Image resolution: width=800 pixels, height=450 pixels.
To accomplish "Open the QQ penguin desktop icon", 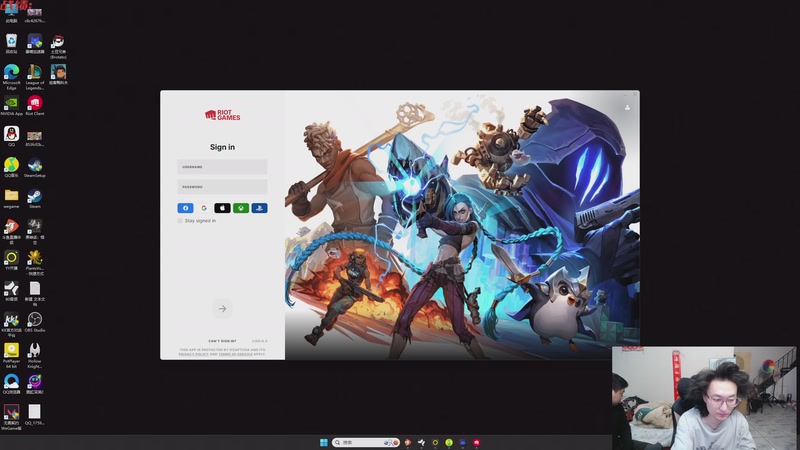I will [x=11, y=136].
